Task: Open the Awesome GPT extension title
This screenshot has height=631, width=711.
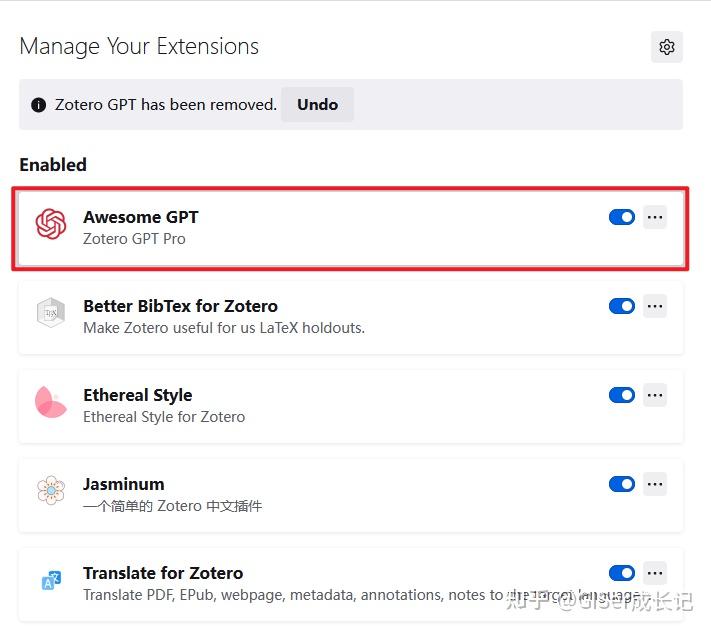Action: (141, 217)
